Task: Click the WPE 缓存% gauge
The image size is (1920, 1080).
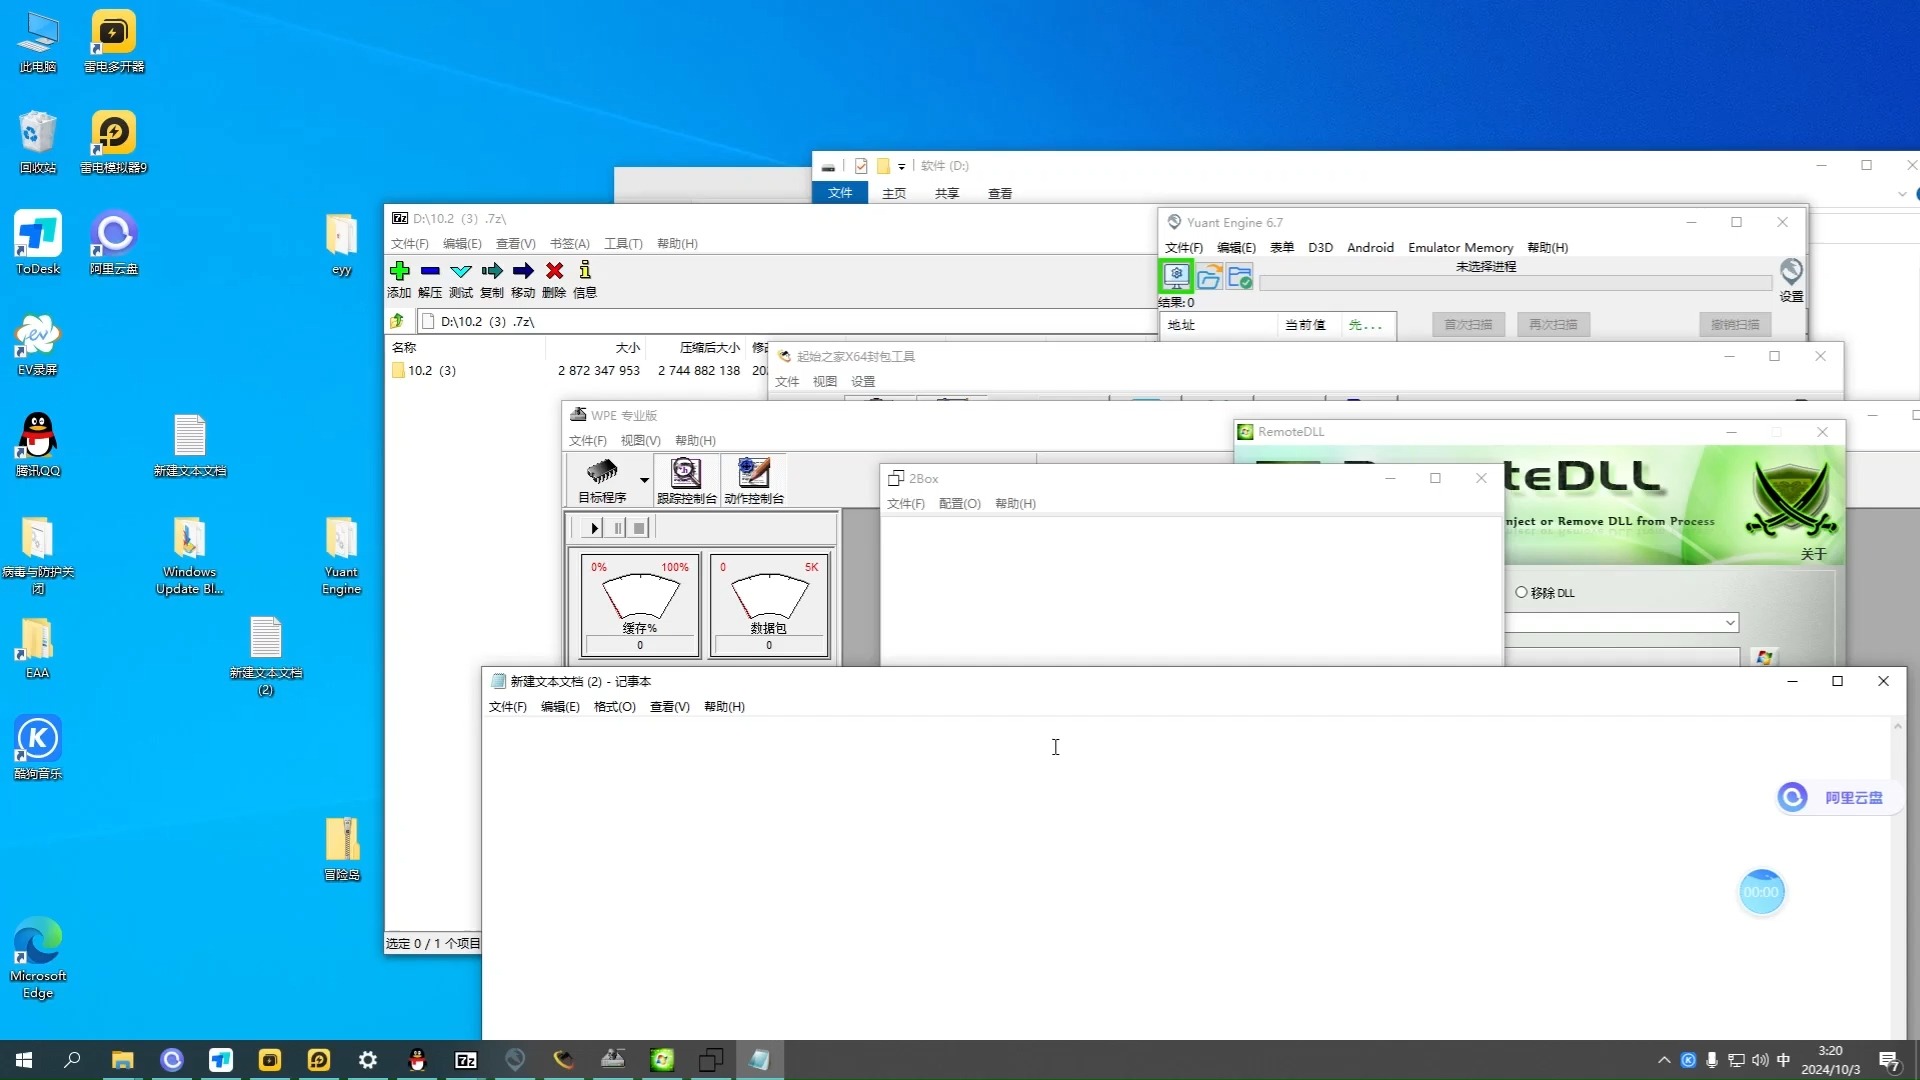Action: pyautogui.click(x=640, y=605)
